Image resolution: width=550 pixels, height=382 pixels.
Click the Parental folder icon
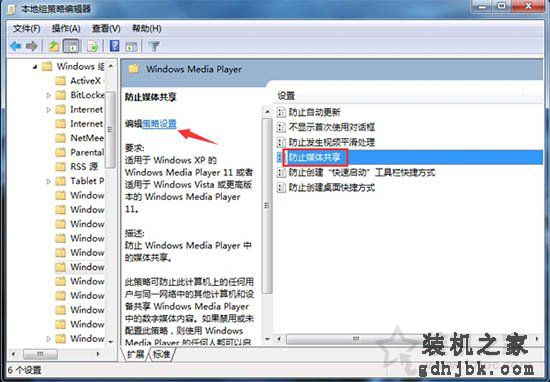tap(61, 153)
